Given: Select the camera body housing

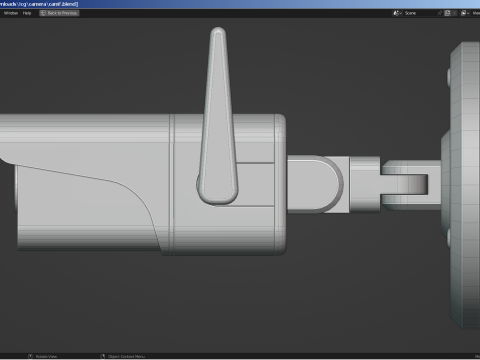Looking at the screenshot, I should (x=143, y=185).
